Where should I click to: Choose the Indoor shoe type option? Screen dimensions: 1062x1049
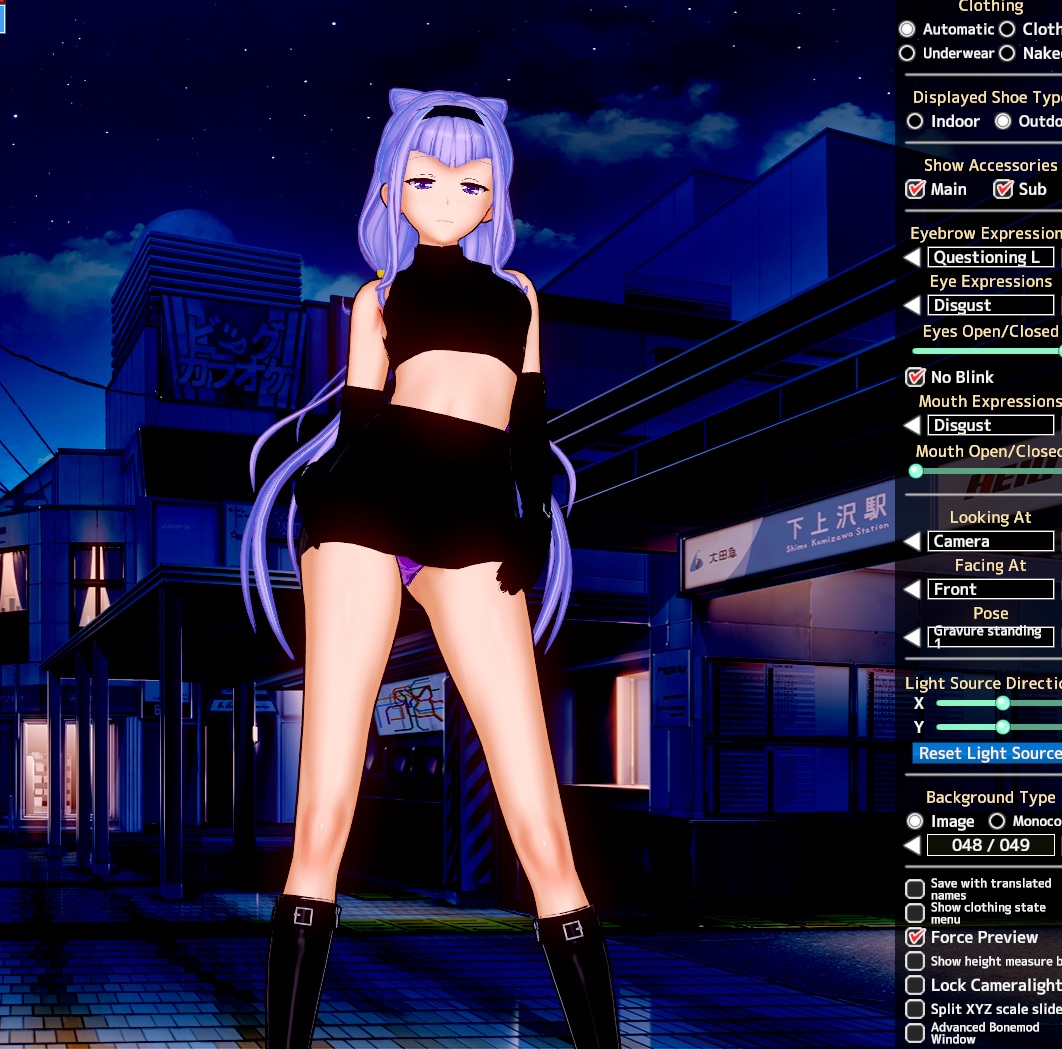click(x=915, y=121)
